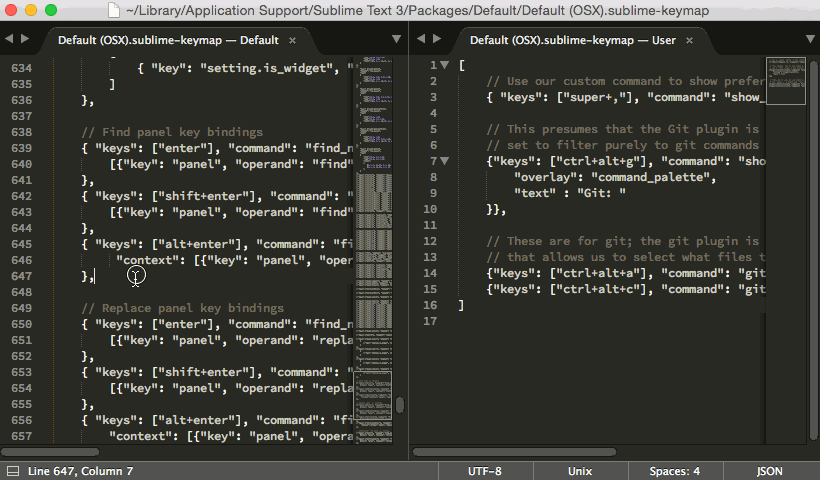Screen dimensions: 820x480
Task: Click "command_palette" value on line 8
Action: tap(650, 177)
